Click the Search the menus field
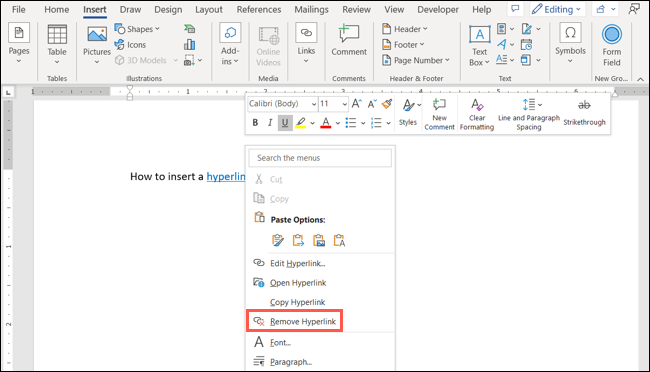650x372 pixels. [x=320, y=158]
